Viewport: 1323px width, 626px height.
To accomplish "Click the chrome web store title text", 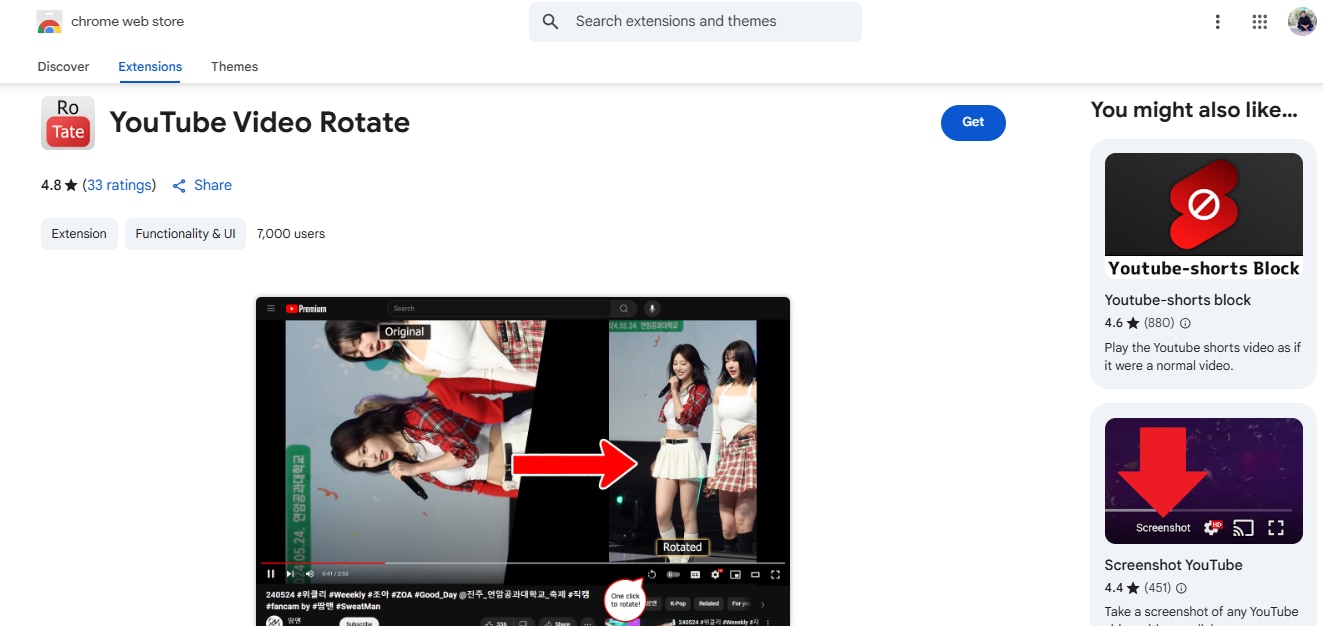I will click(x=128, y=21).
